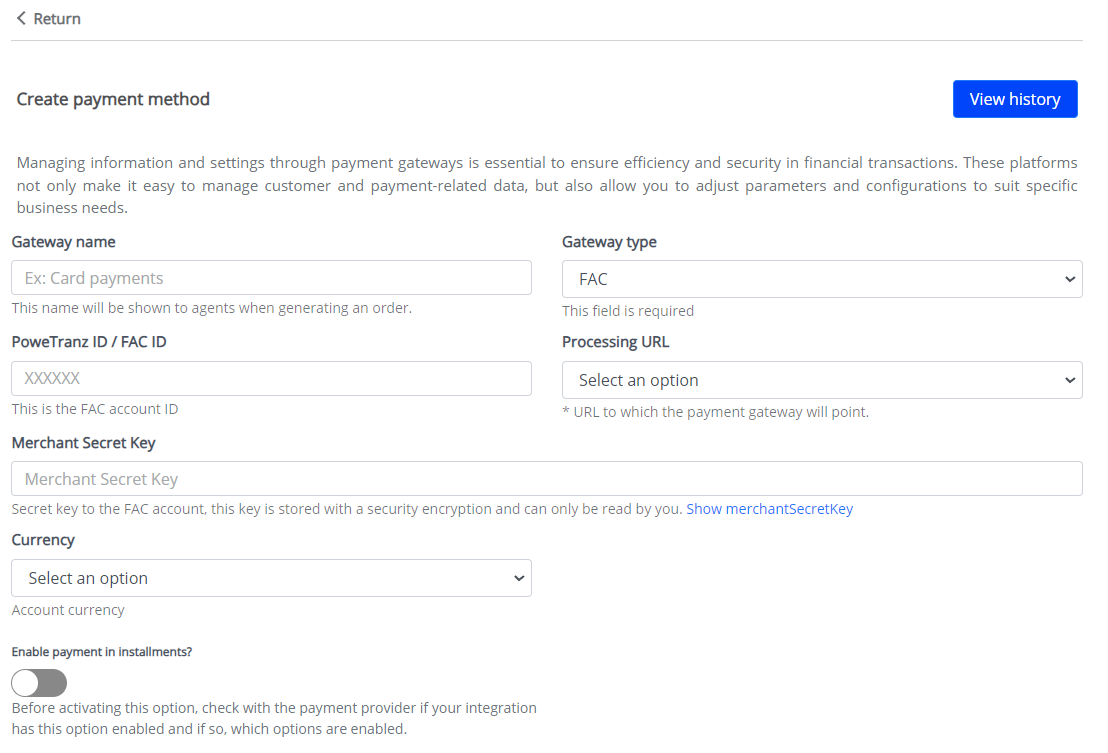
Task: Click into the PoweTranz ID / FAC ID field
Action: pyautogui.click(x=271, y=379)
